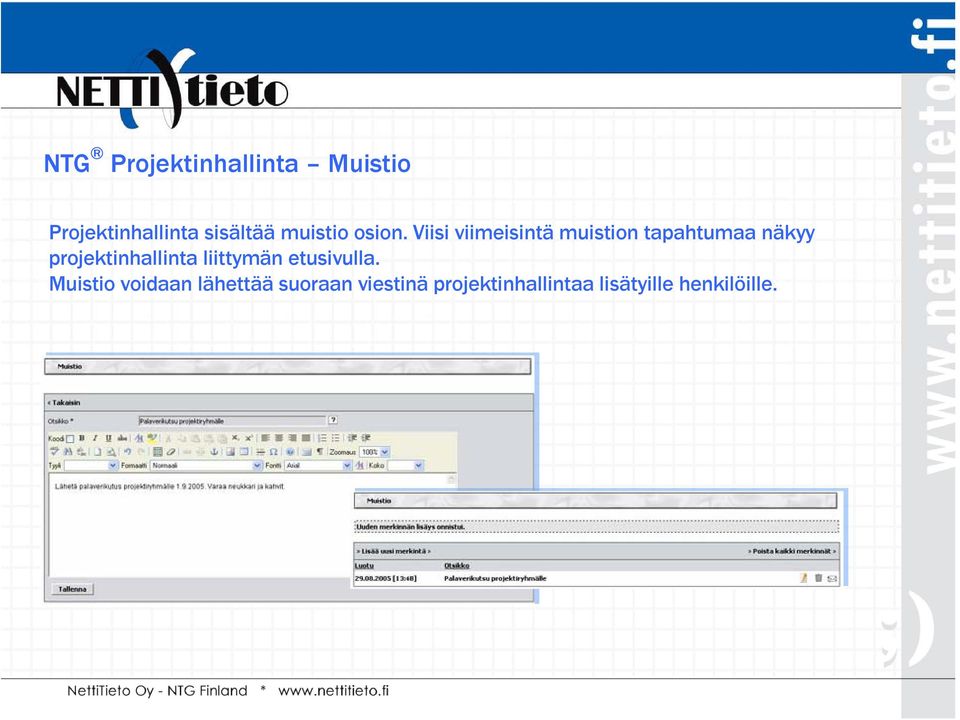Click the edit pencil icon for Palaverikutsu entry

[x=804, y=578]
